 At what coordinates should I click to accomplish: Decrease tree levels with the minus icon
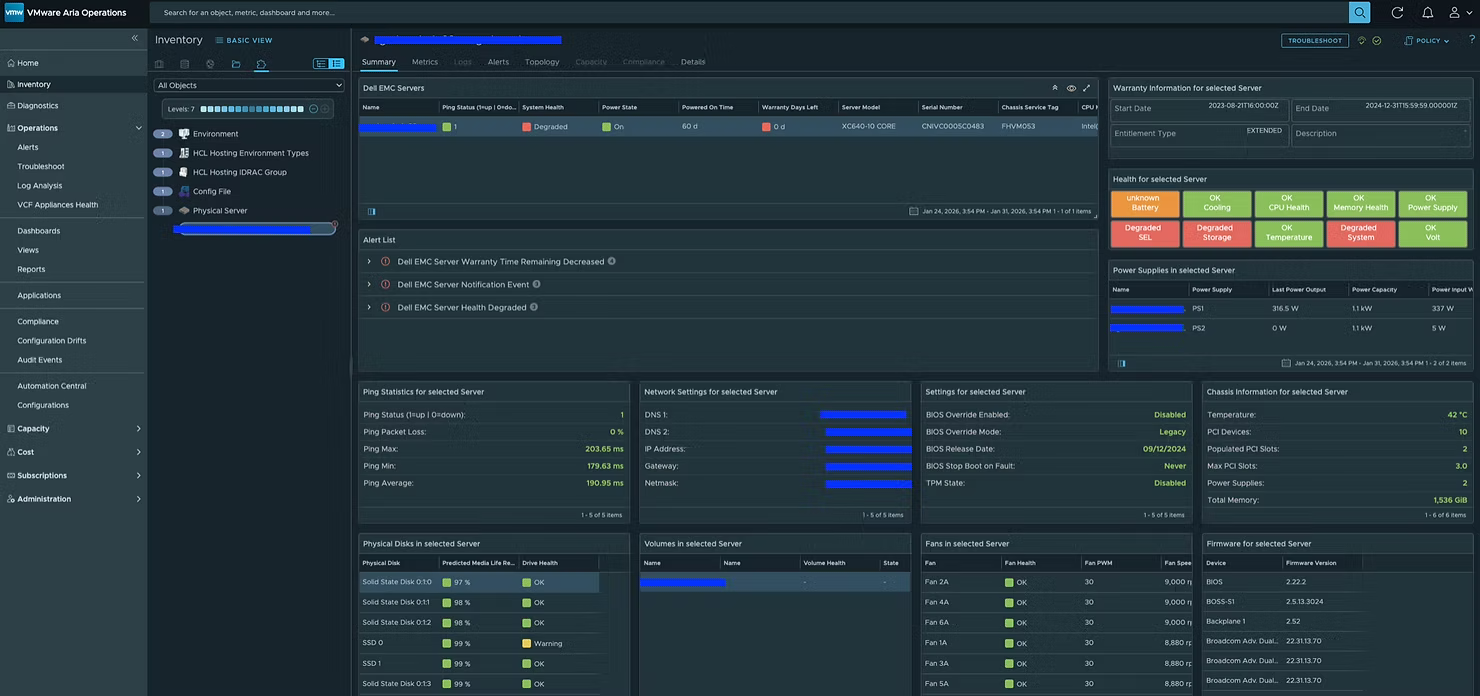pos(313,109)
